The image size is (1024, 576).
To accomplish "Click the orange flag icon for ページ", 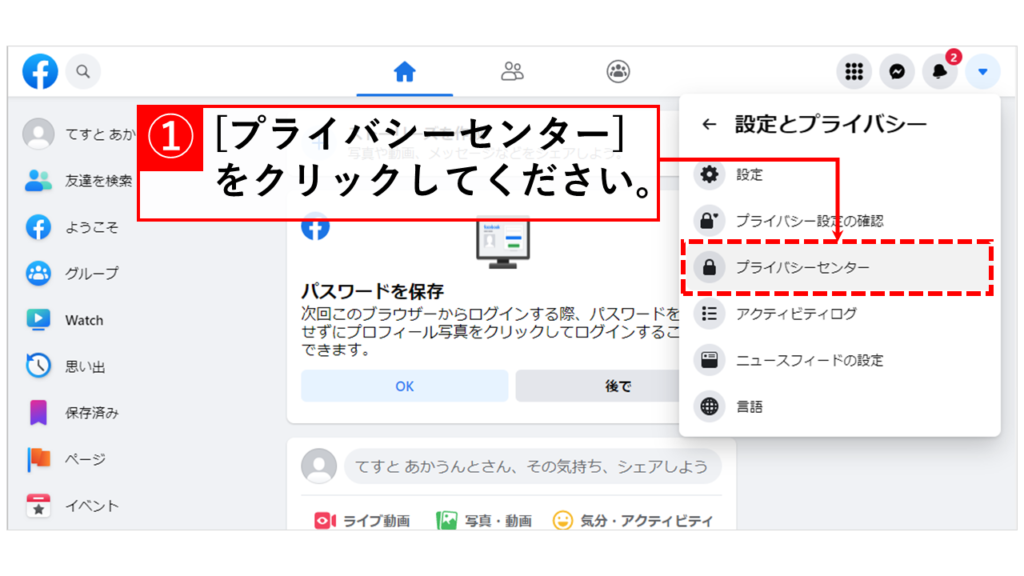I will click(39, 459).
